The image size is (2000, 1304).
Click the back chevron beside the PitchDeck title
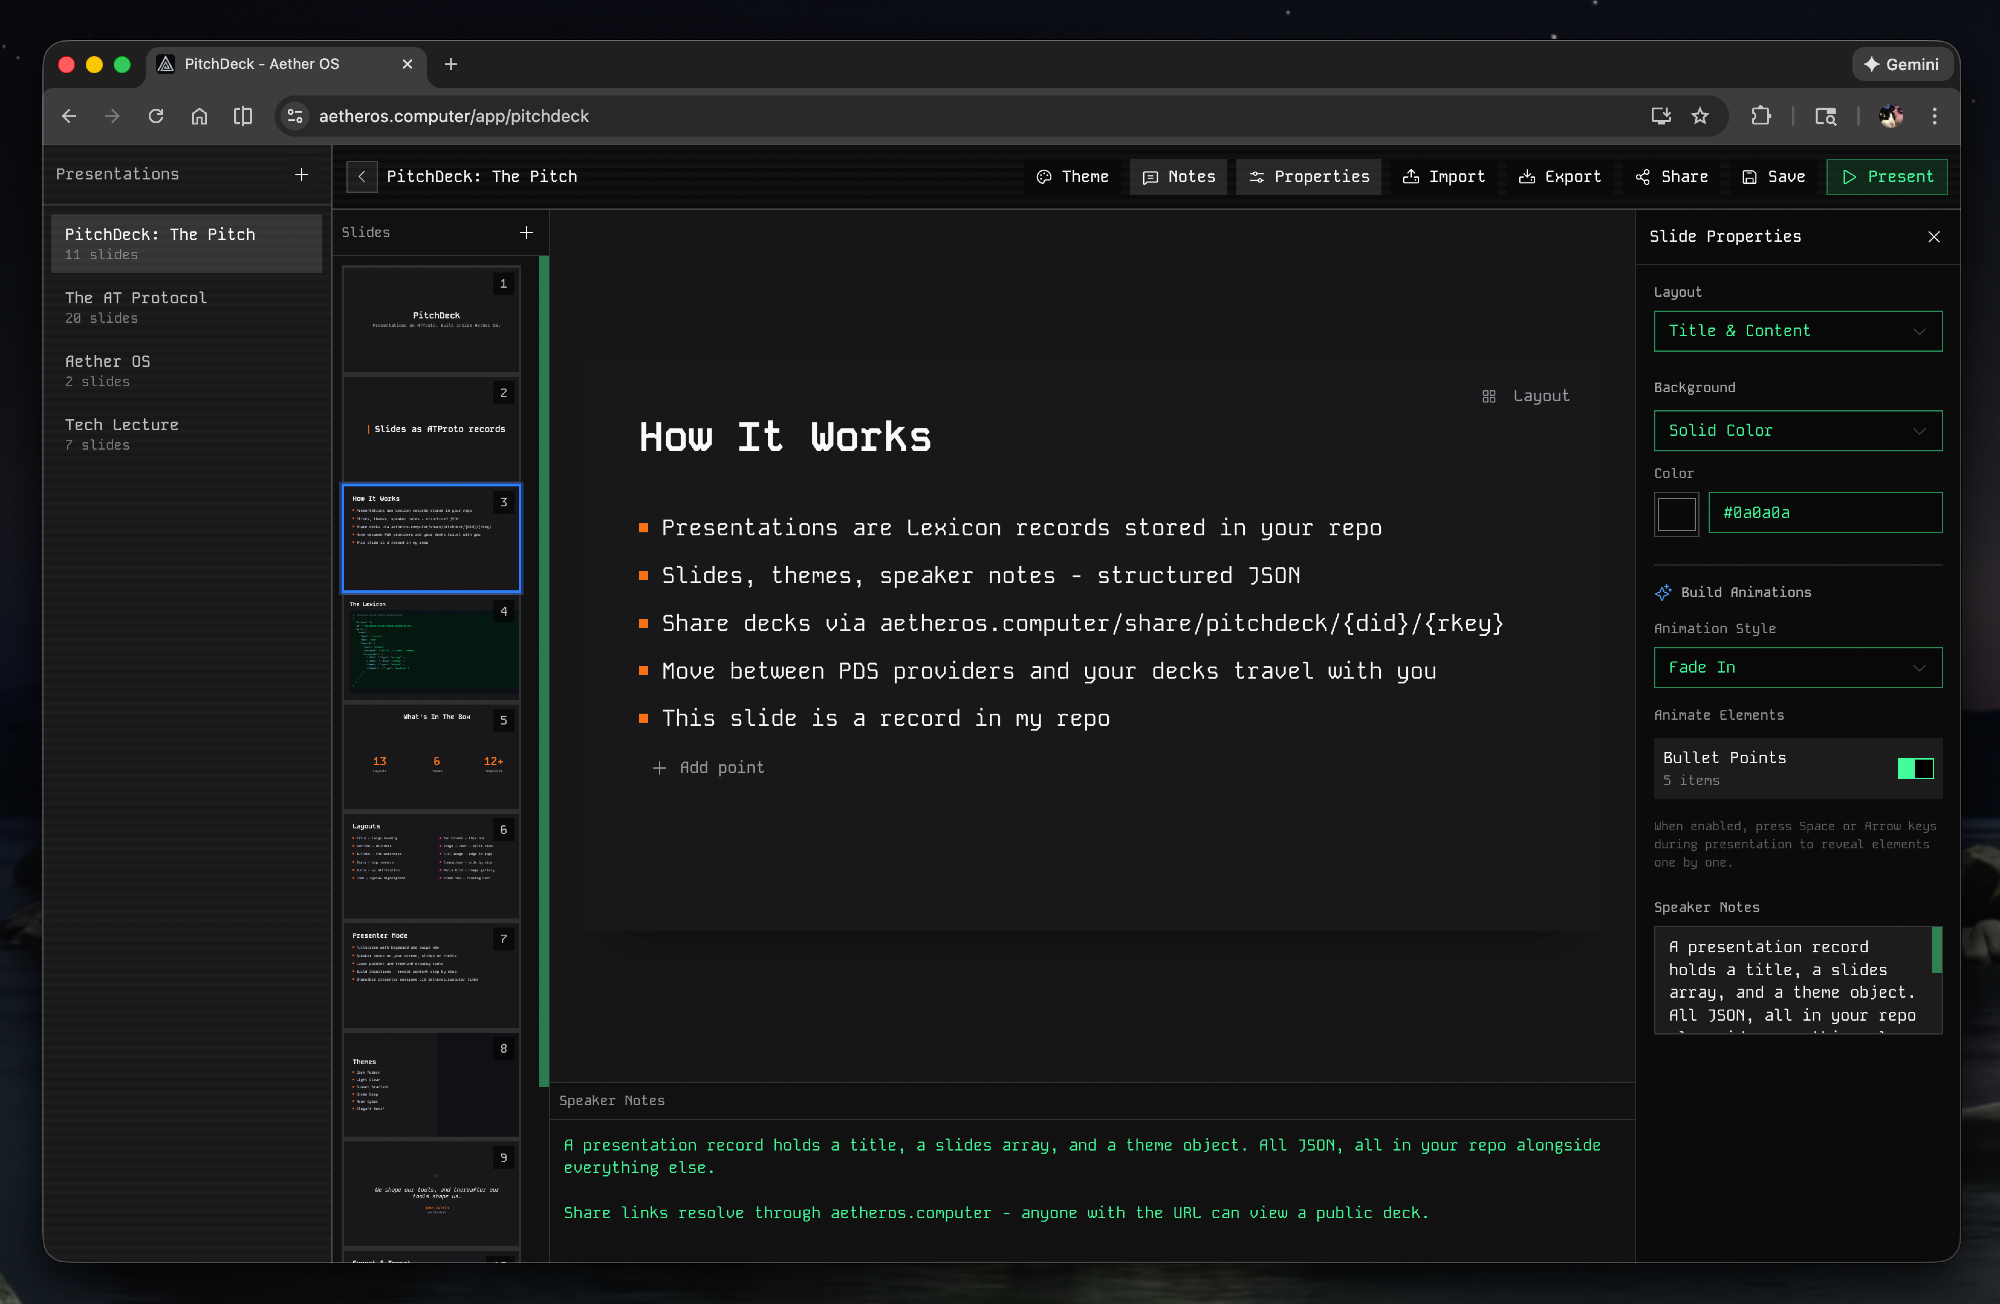[x=362, y=177]
